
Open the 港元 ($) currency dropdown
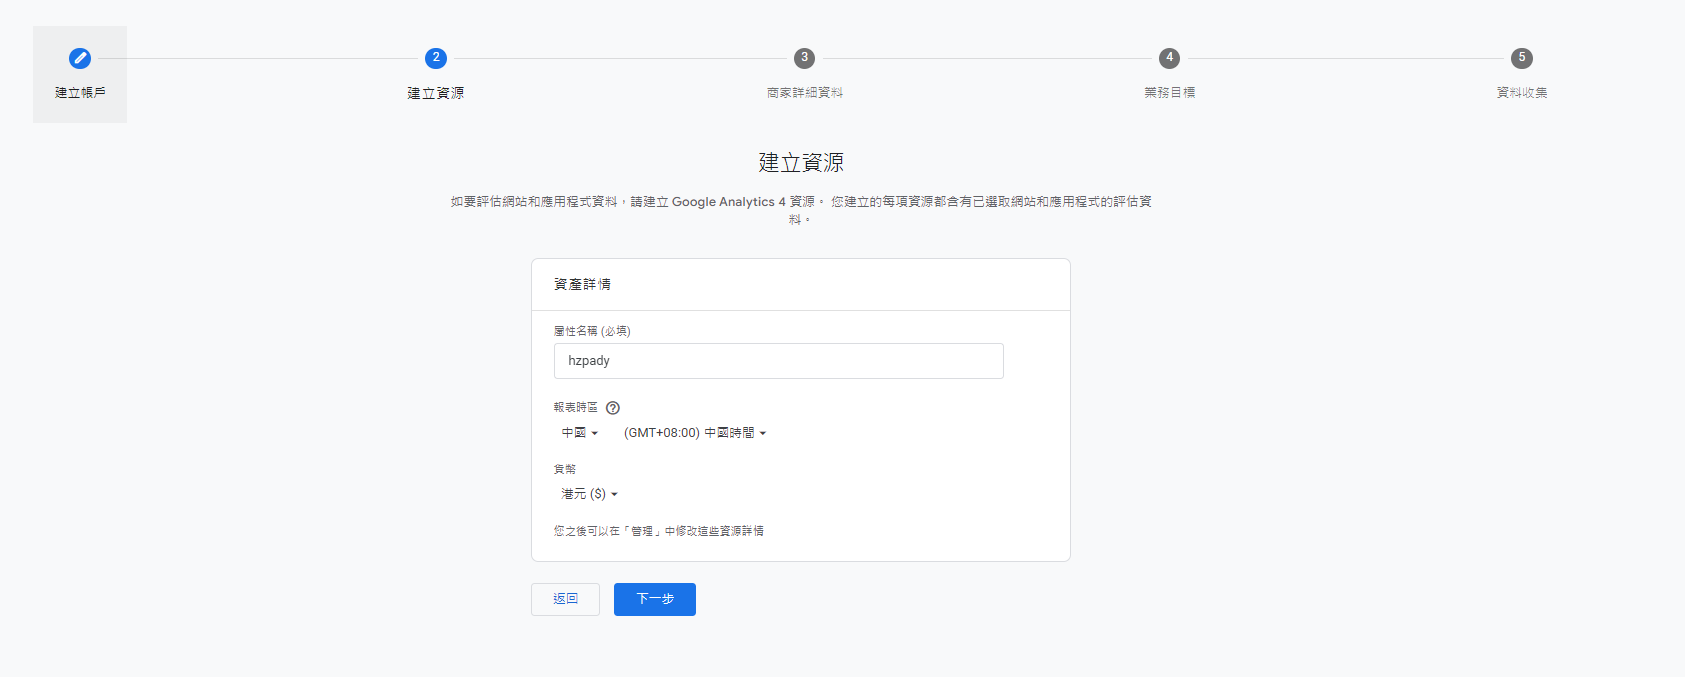(x=590, y=494)
